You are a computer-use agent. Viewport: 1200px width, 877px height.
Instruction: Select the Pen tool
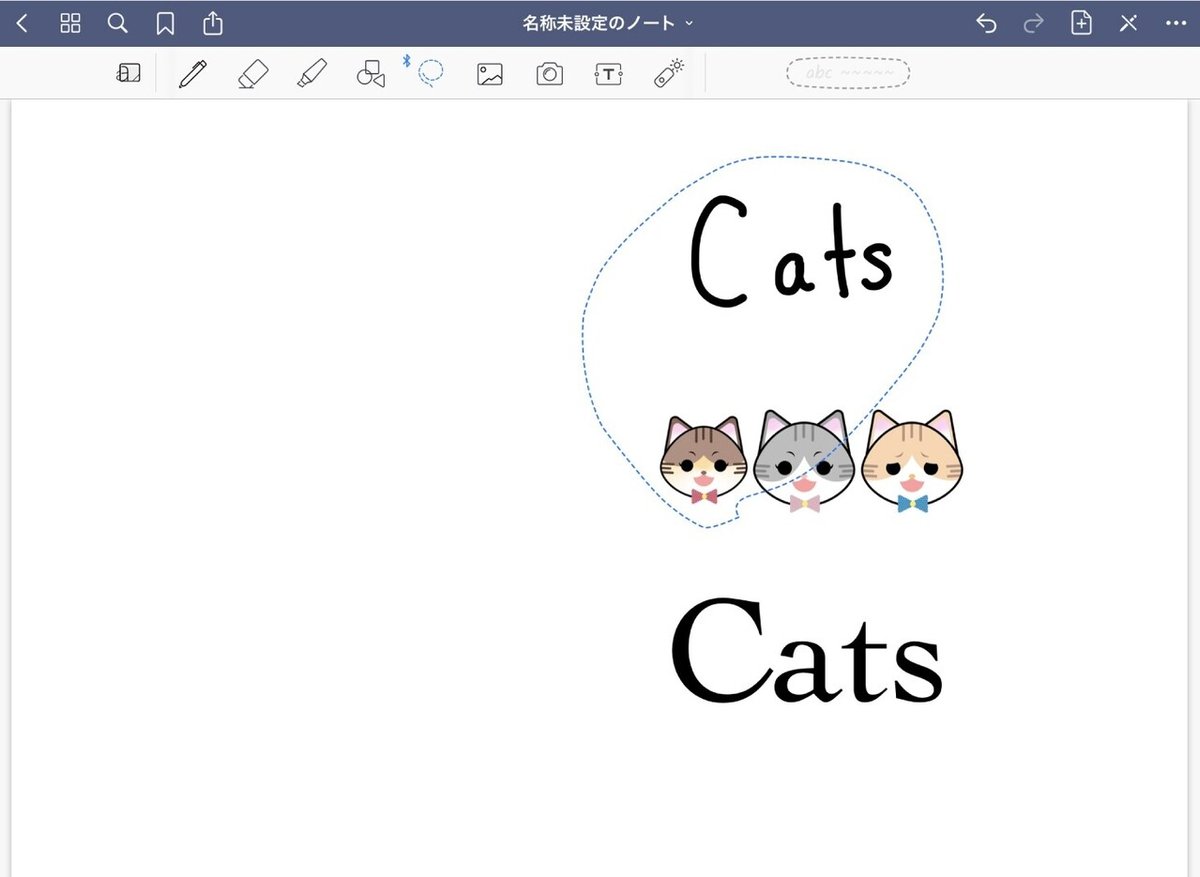[193, 73]
